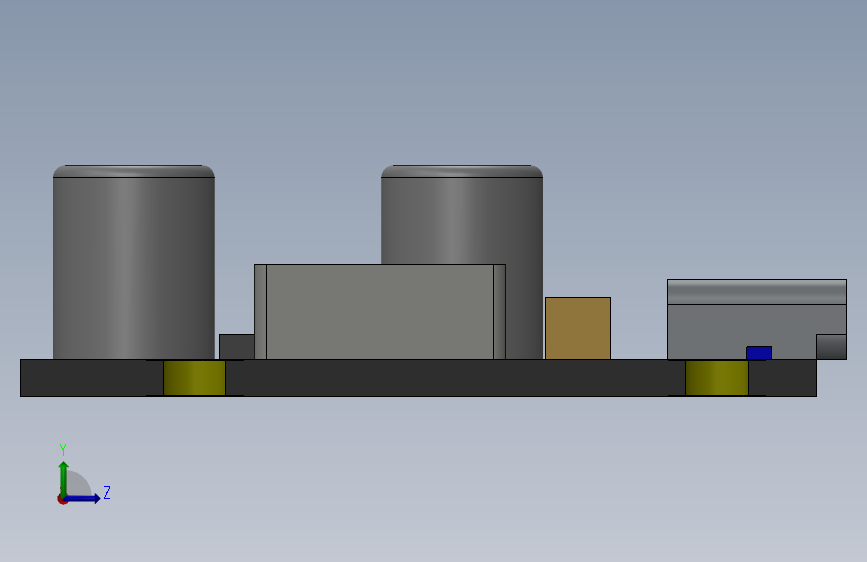Pick the central gray rectangular box component
This screenshot has height=562, width=867.
point(380,312)
